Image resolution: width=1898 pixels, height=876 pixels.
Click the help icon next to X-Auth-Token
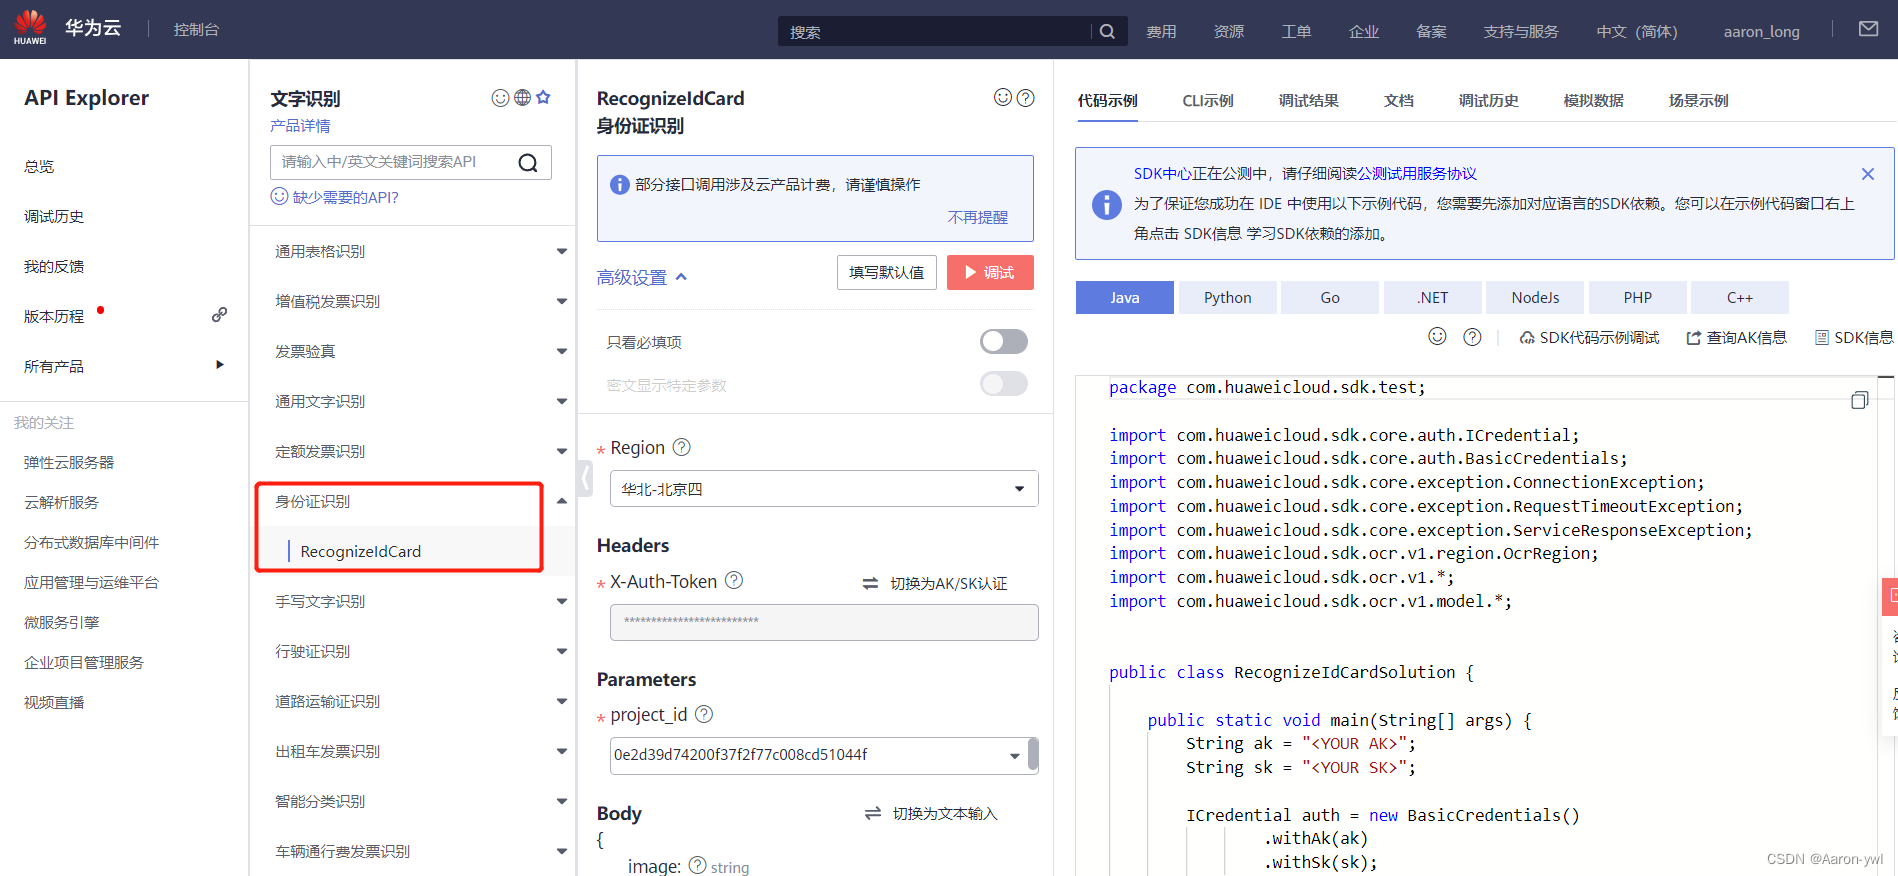click(x=734, y=580)
